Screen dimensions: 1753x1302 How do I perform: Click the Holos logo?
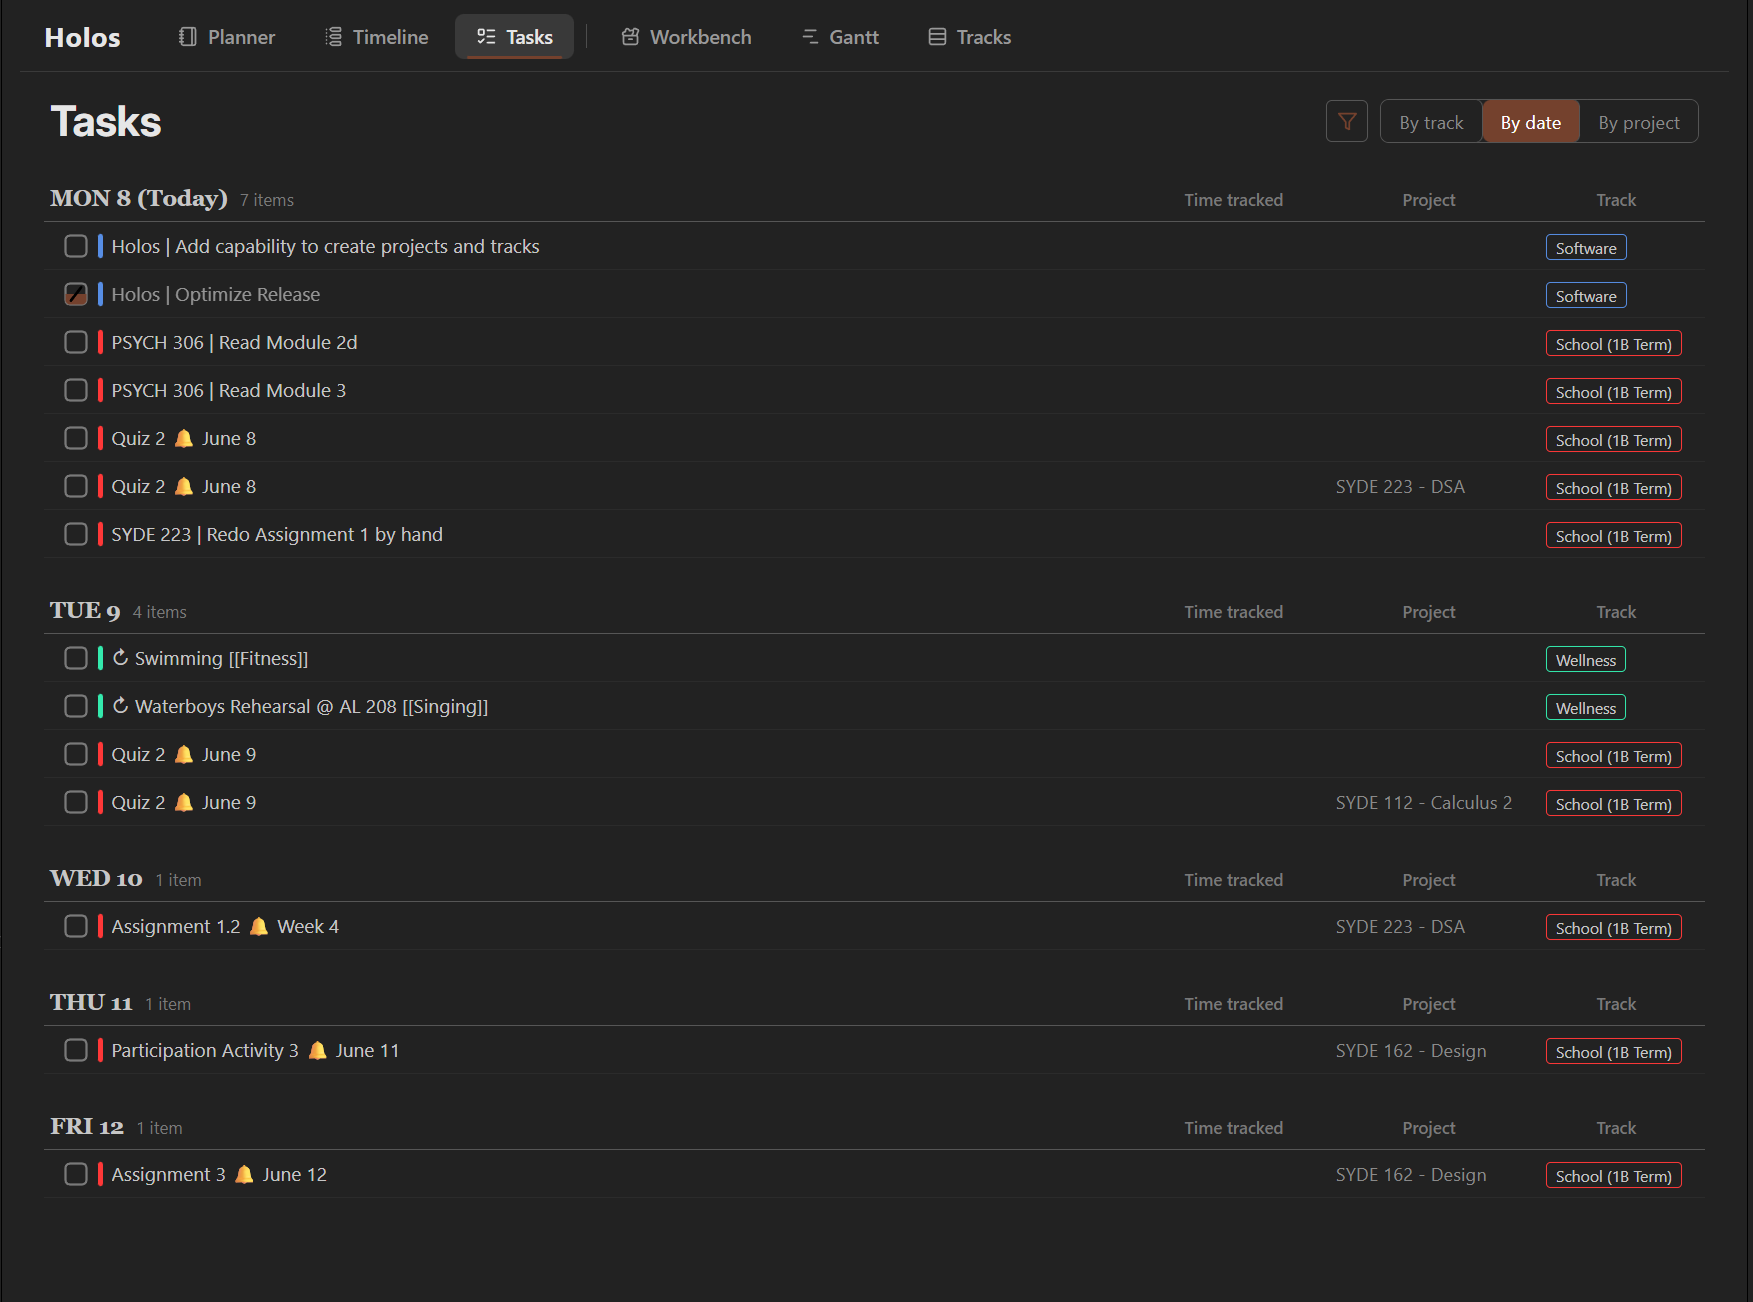(x=82, y=37)
